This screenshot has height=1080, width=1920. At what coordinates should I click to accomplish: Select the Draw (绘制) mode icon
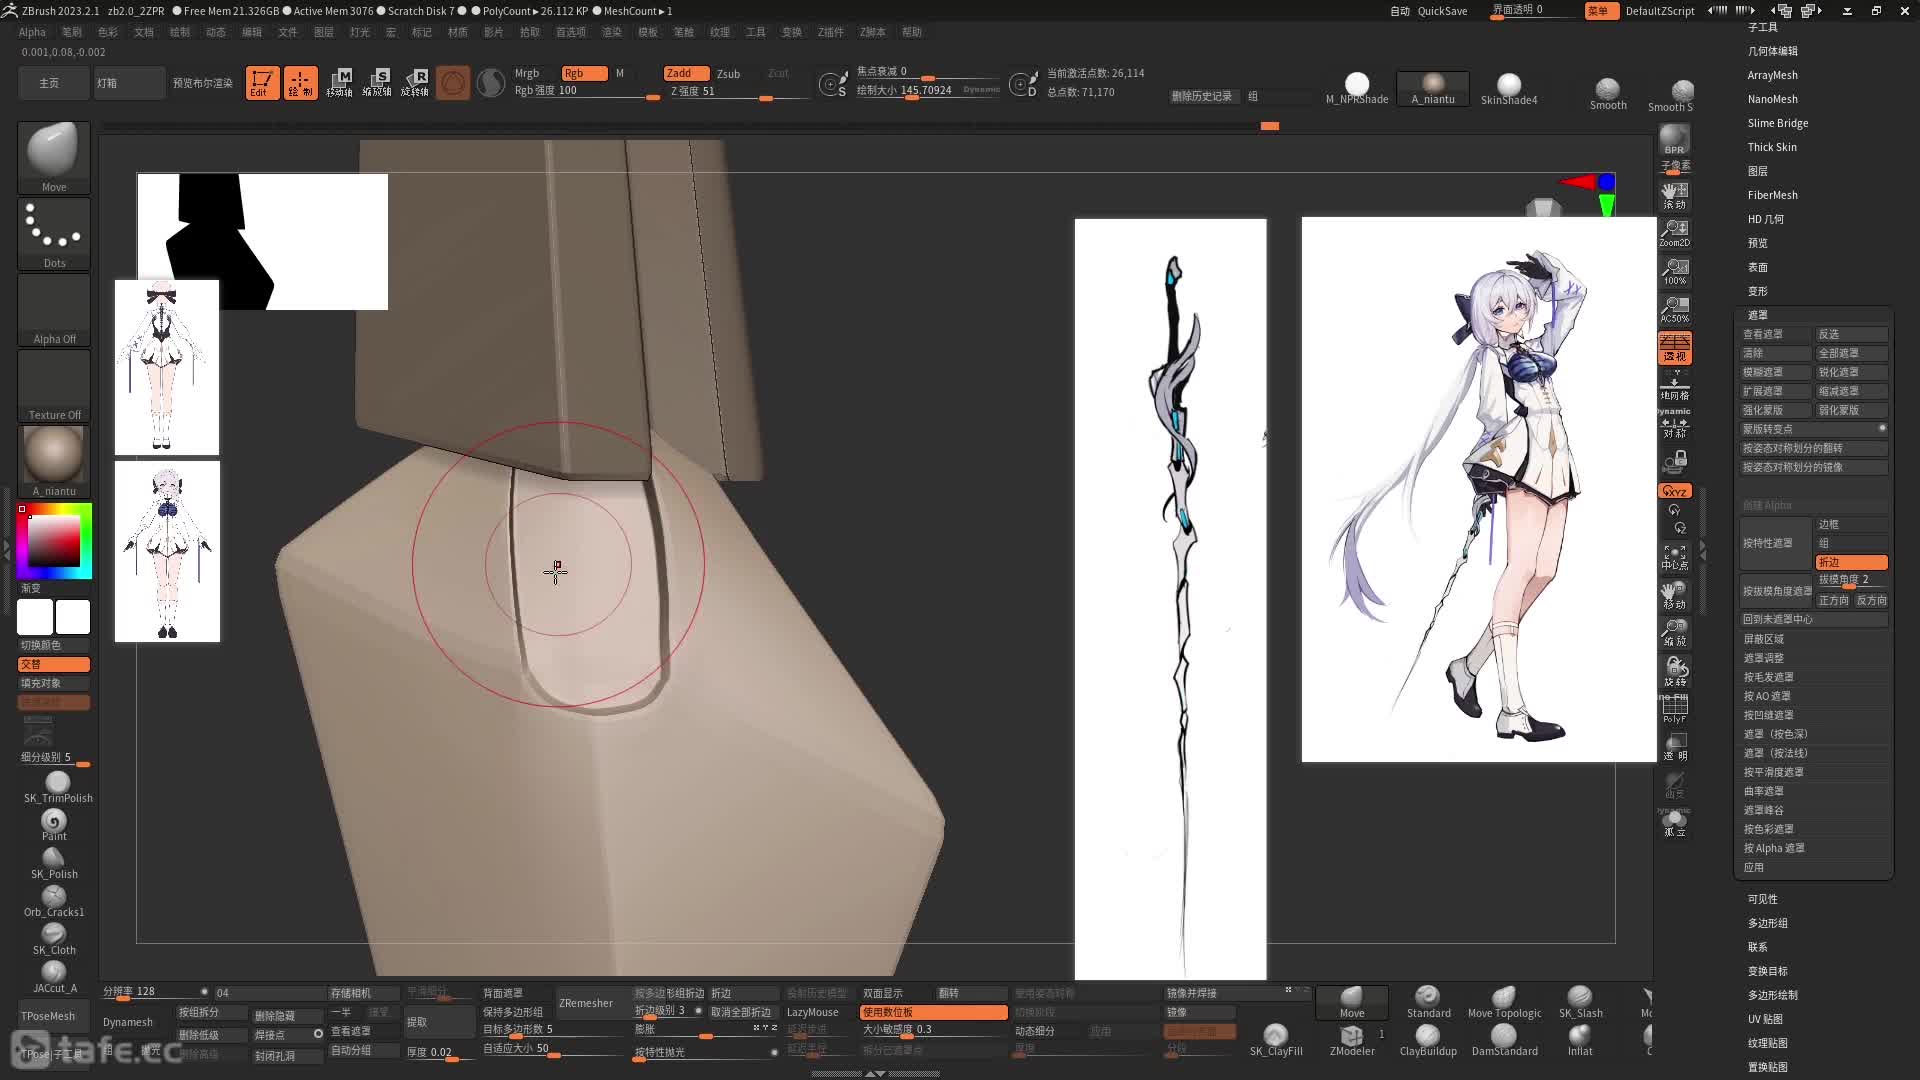pyautogui.click(x=300, y=82)
